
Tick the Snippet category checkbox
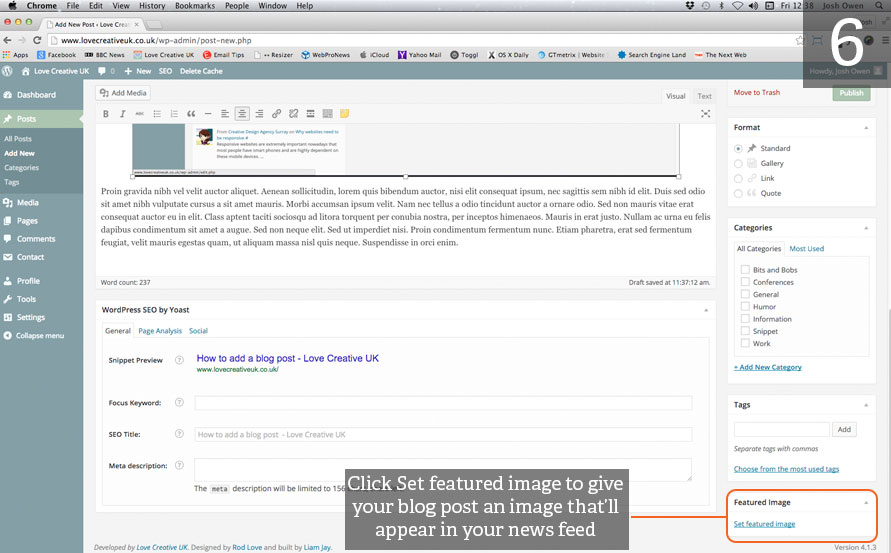click(744, 331)
